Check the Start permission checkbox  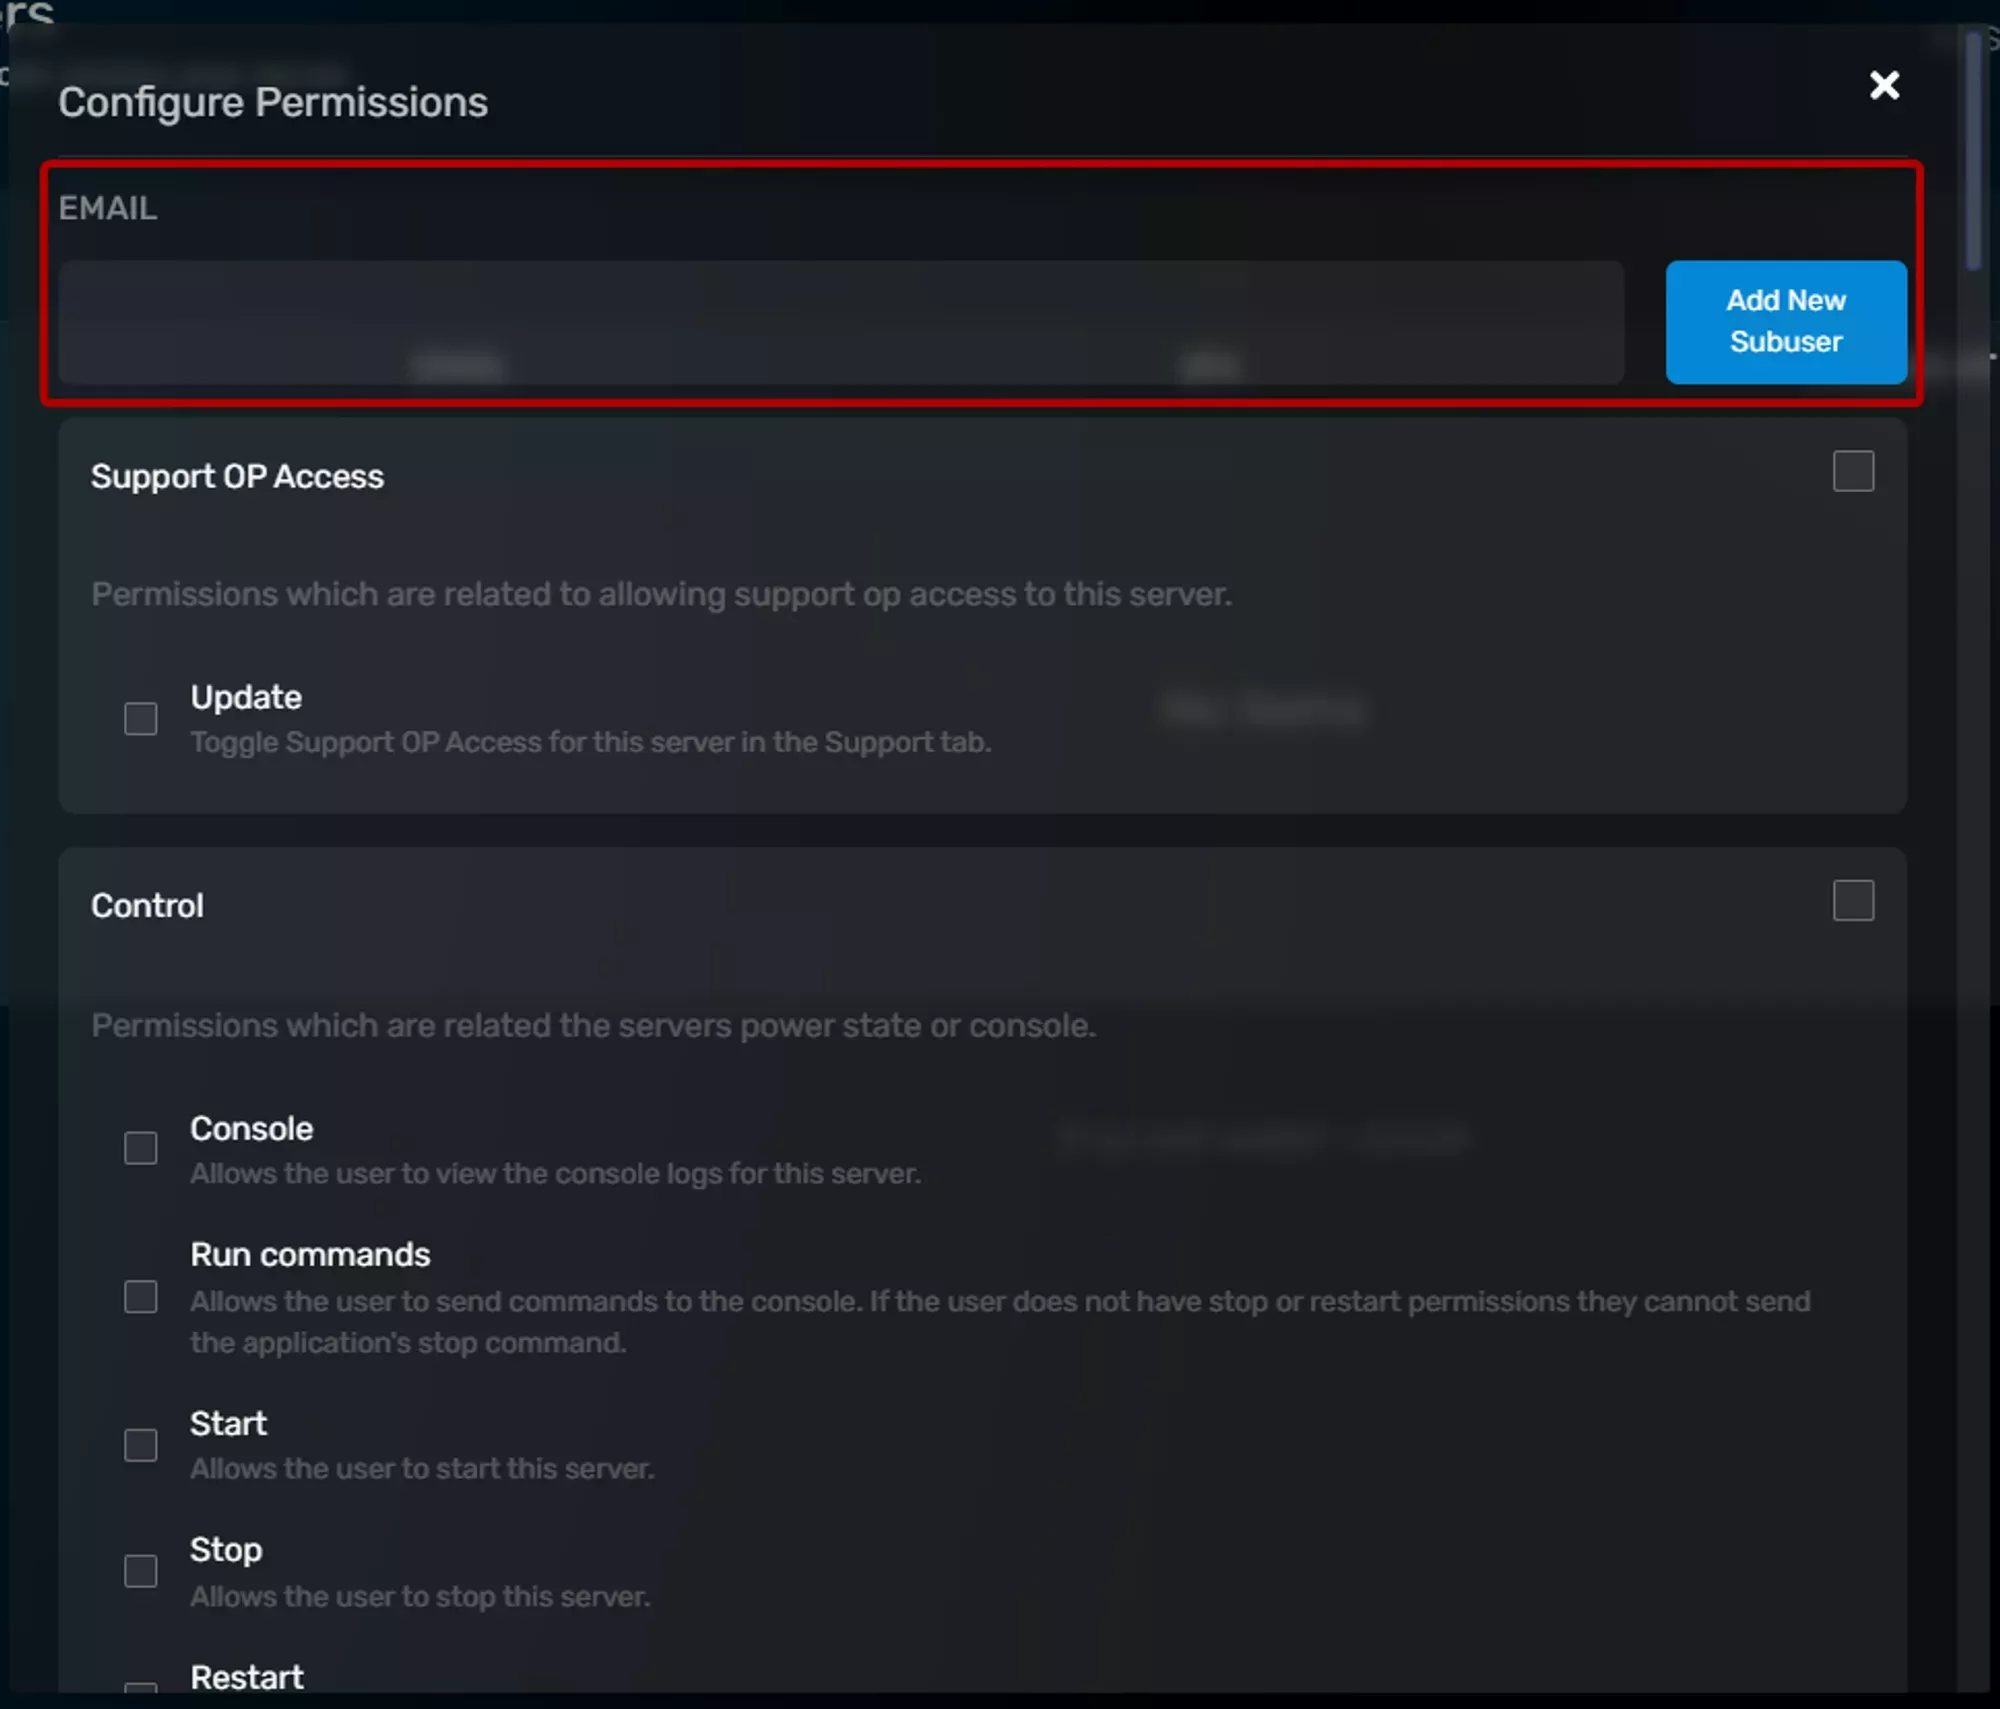point(139,1445)
